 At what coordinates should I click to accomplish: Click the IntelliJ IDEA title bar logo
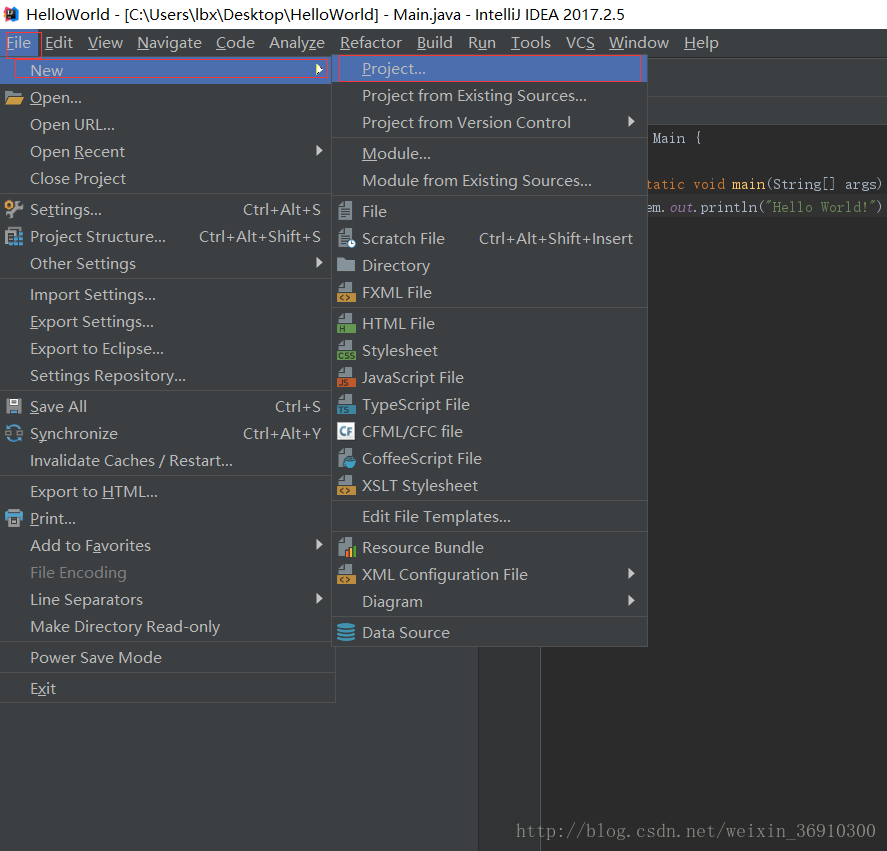(11, 14)
